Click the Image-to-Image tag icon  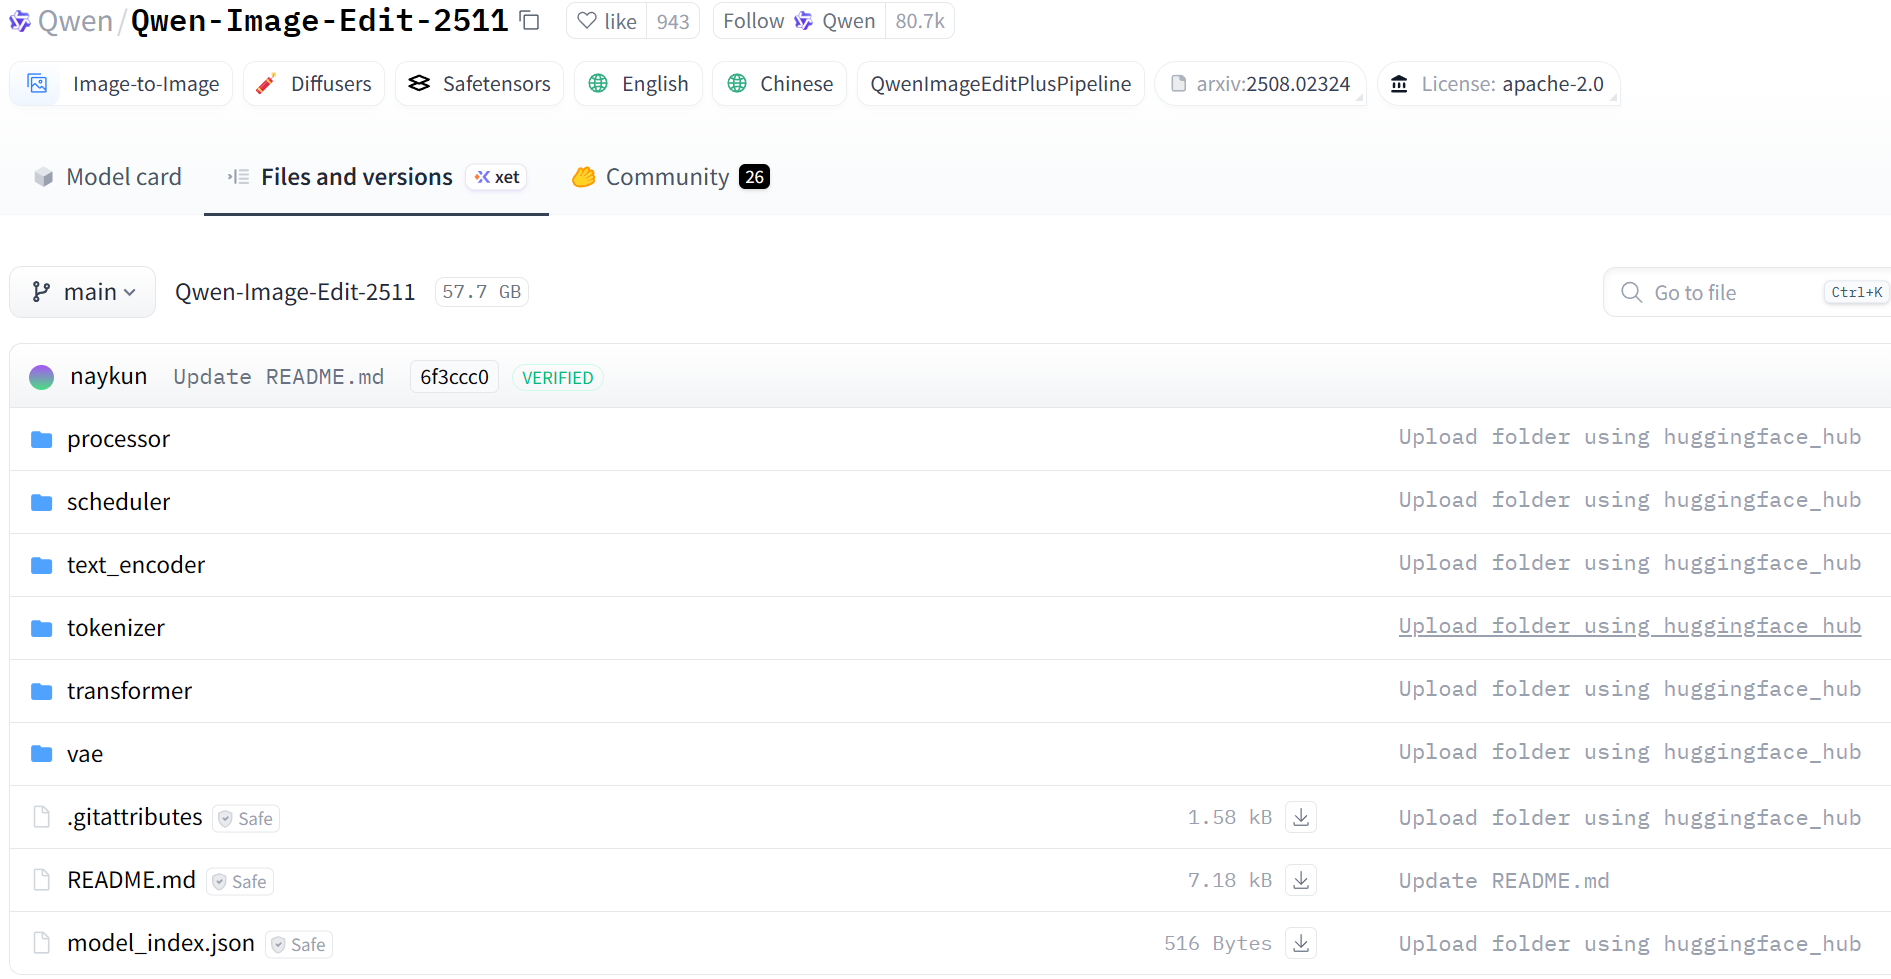pos(37,84)
